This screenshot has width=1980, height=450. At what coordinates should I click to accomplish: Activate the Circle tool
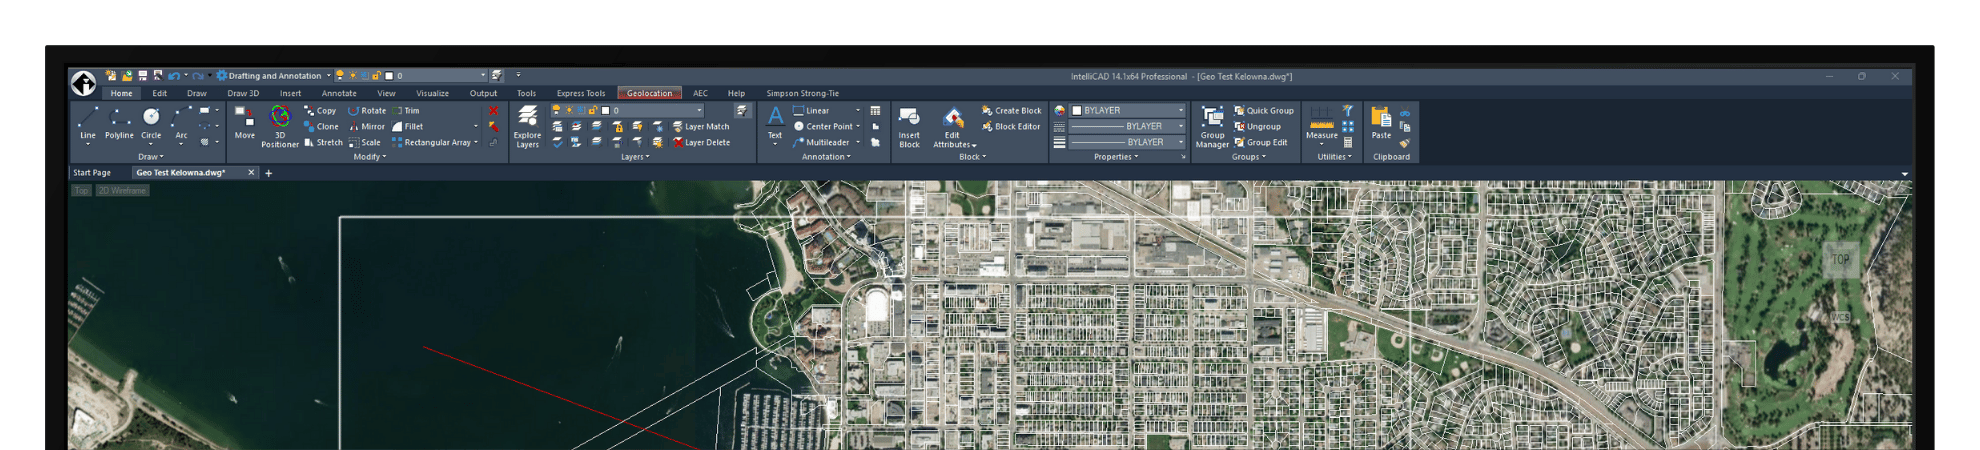click(x=151, y=122)
